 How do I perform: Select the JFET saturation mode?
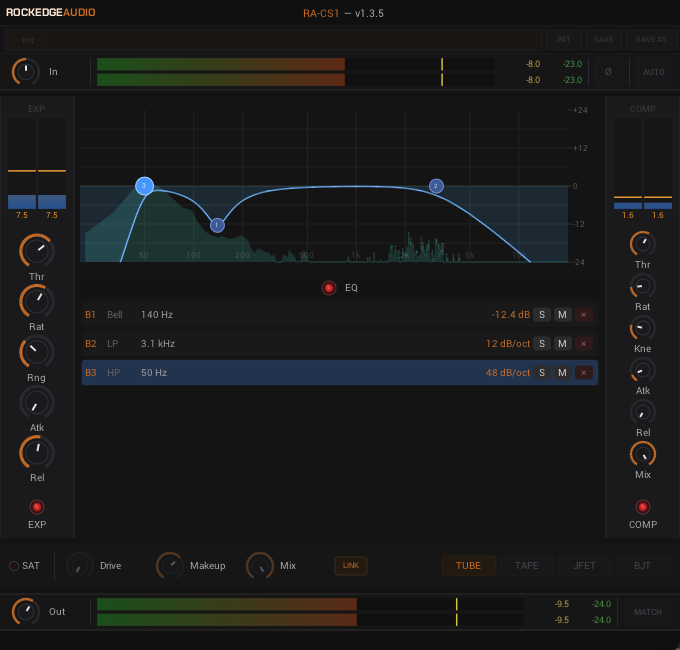click(584, 565)
